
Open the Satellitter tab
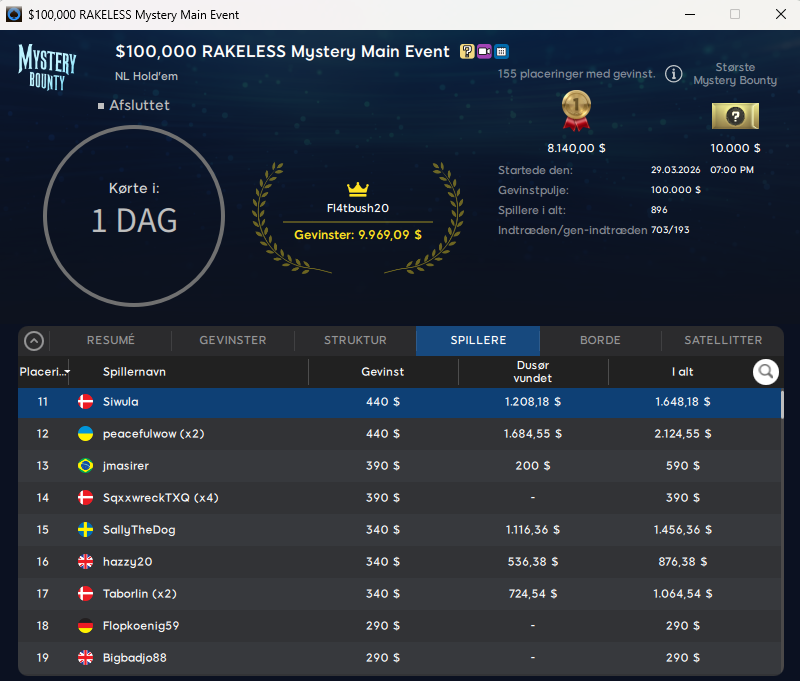723,341
